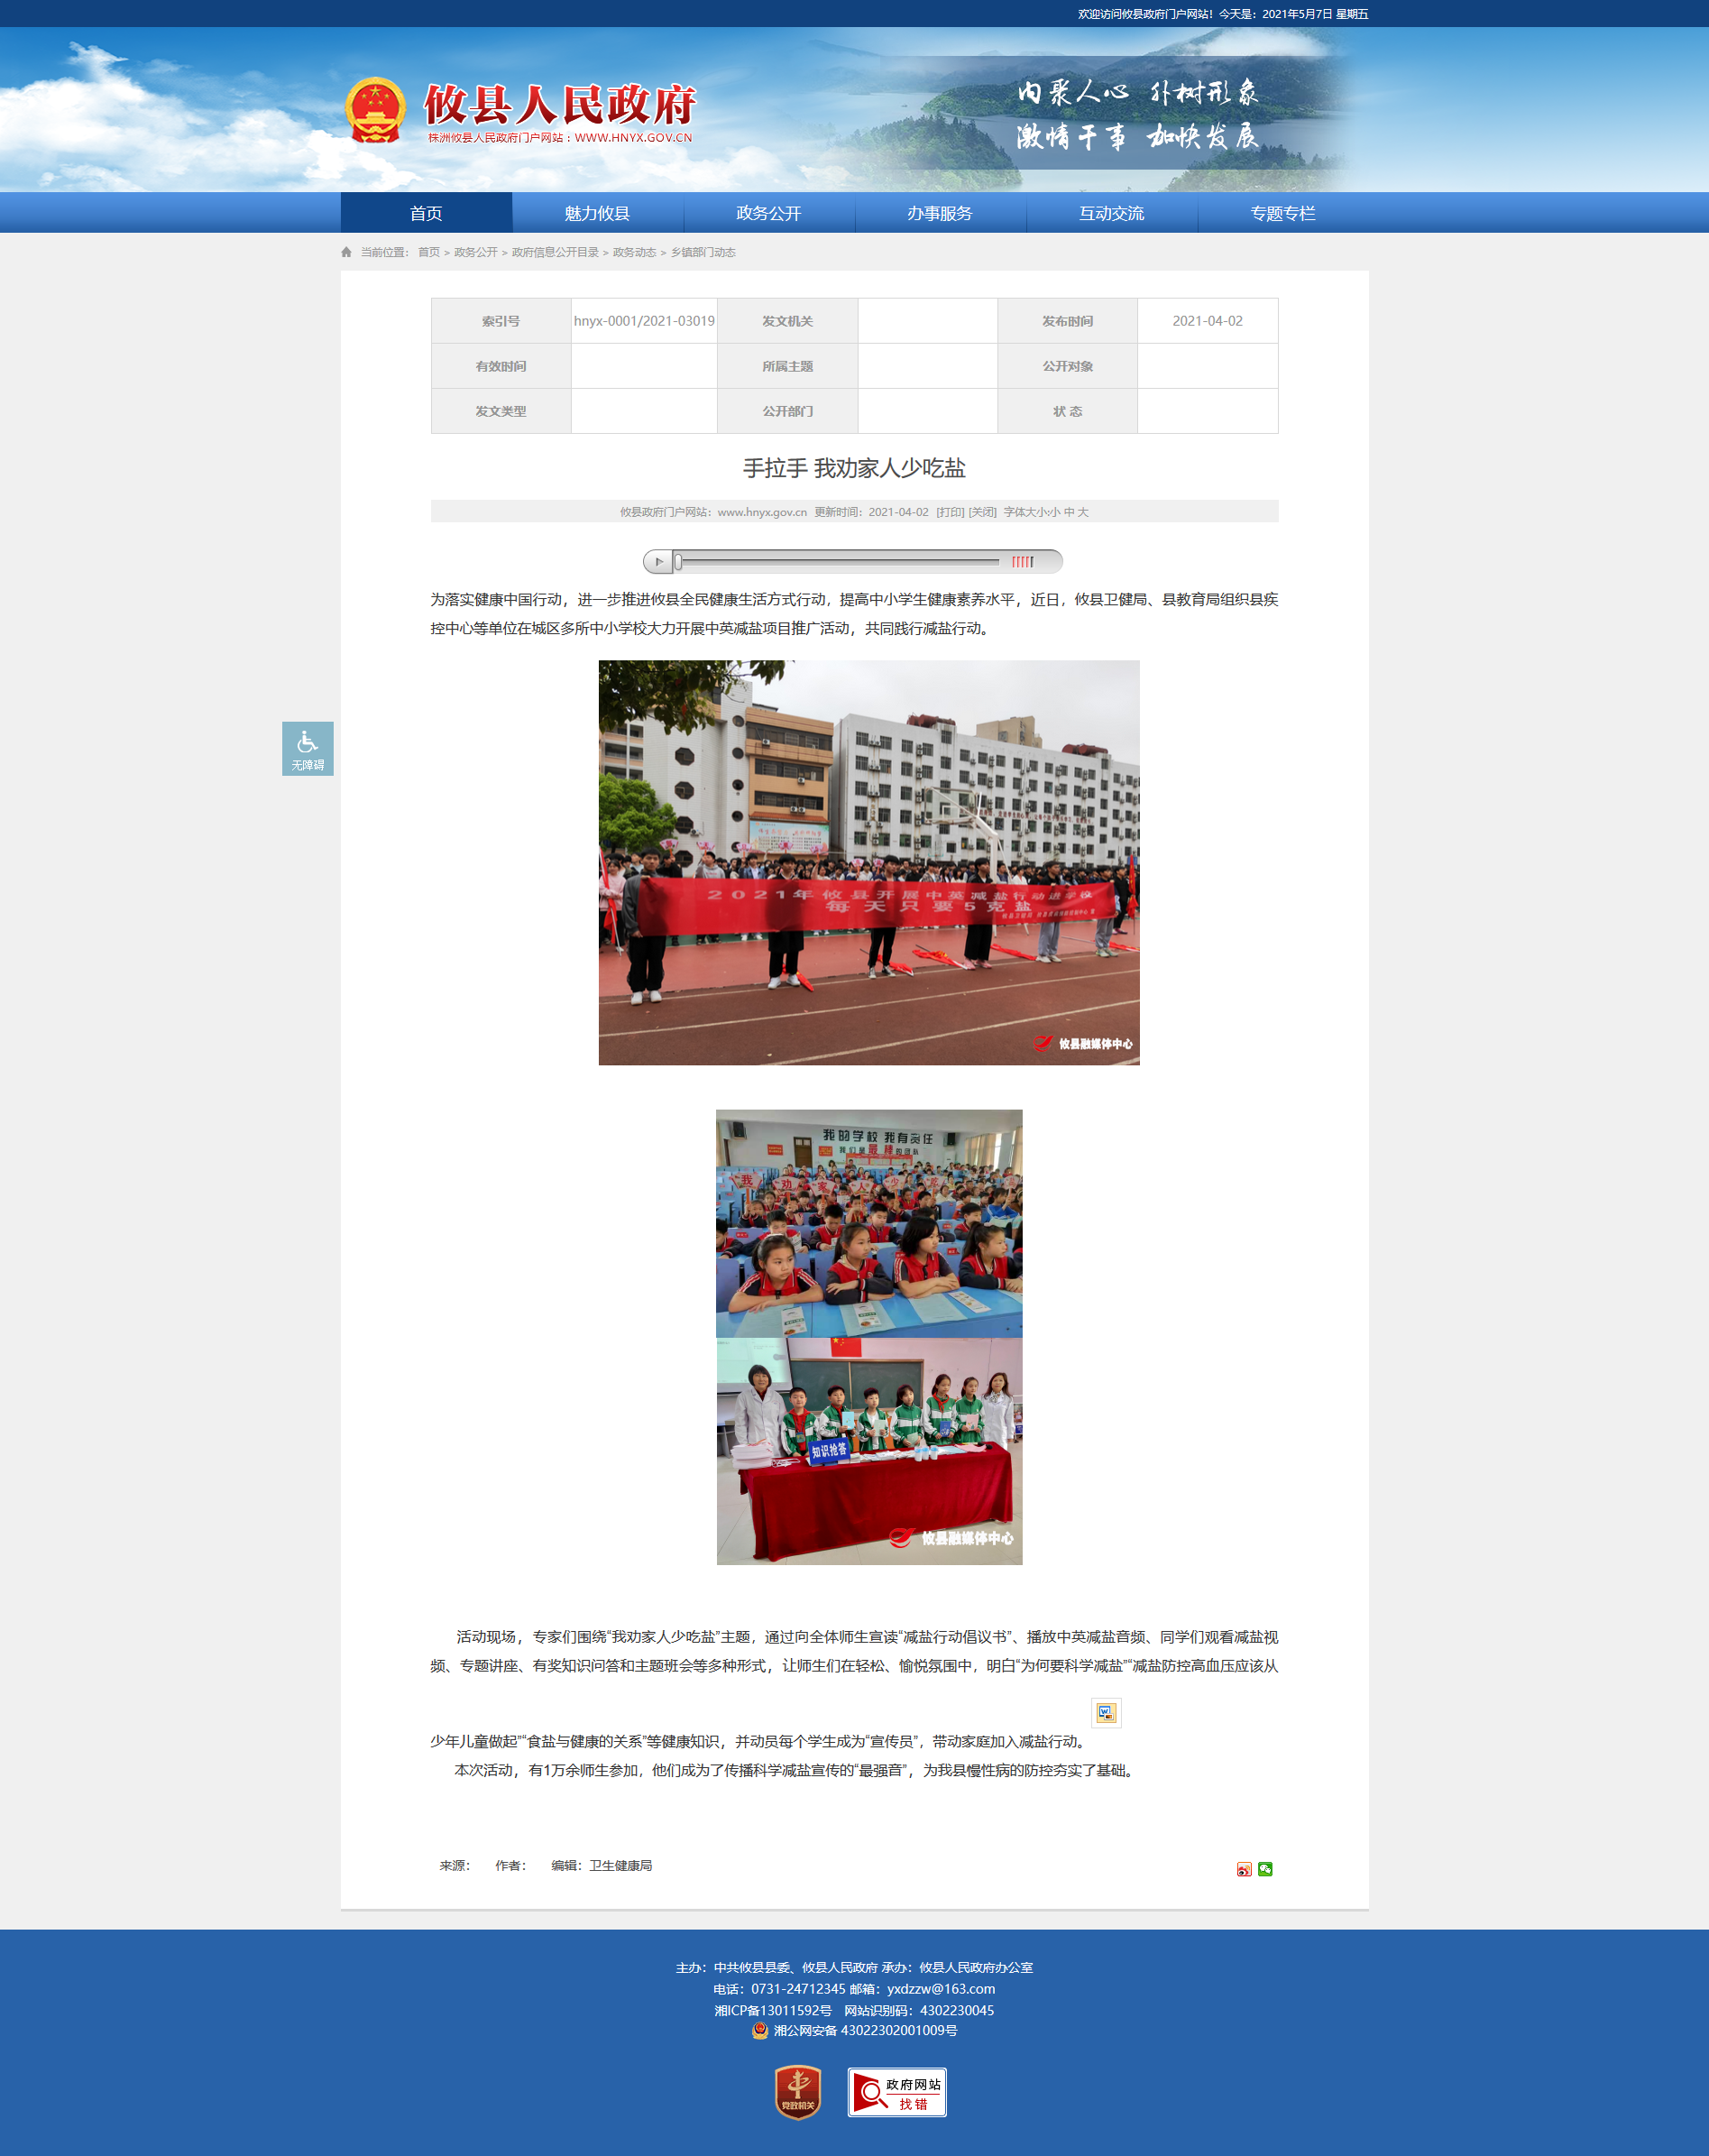Click the 所属主题 table label
Image resolution: width=1709 pixels, height=2156 pixels.
[787, 366]
